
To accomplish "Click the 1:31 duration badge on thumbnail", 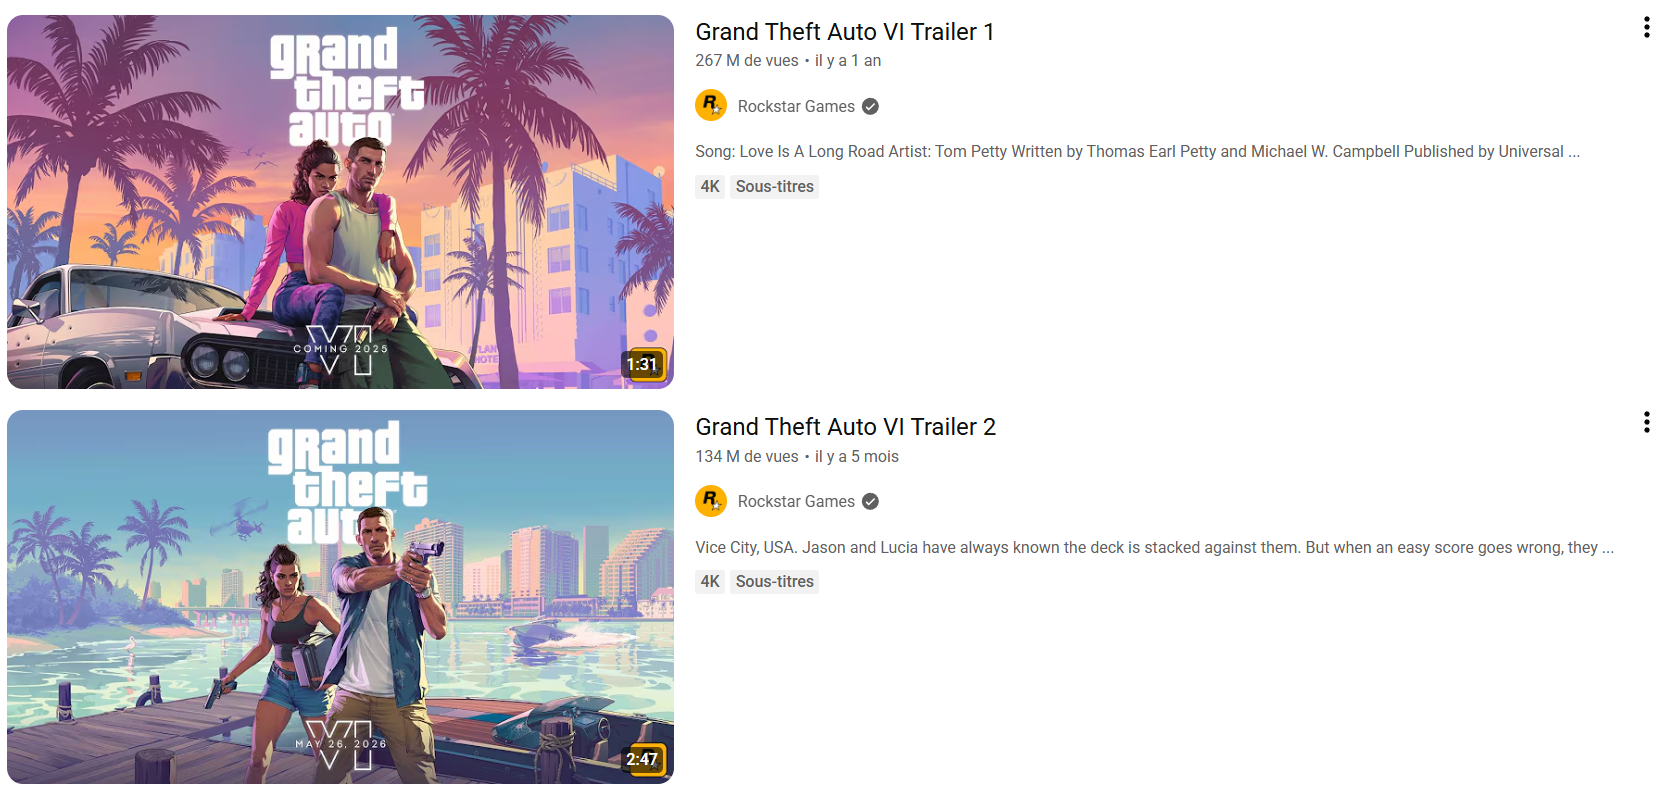I will [642, 364].
